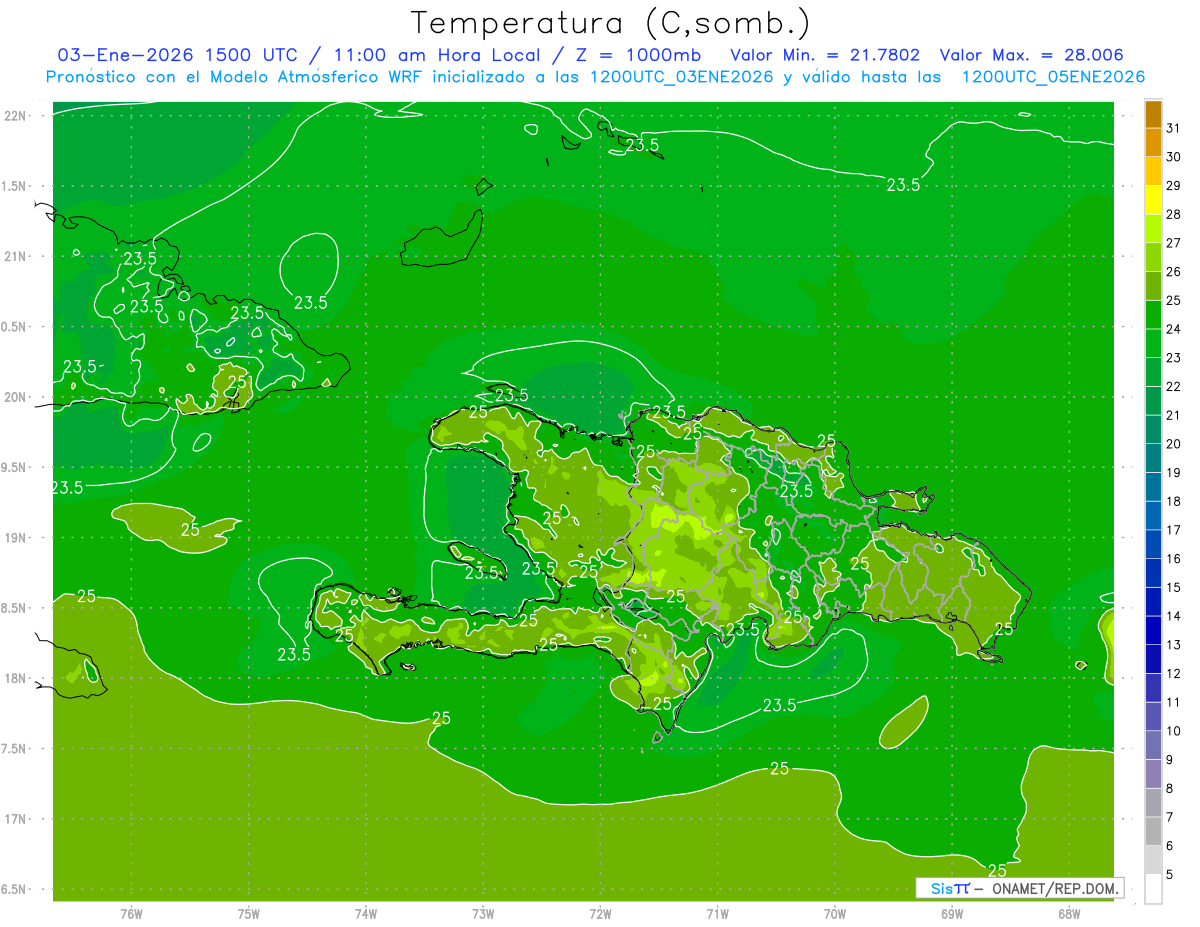Click the gray swatch between 6 and 7
The width and height of the screenshot is (1200, 927).
tap(1154, 831)
